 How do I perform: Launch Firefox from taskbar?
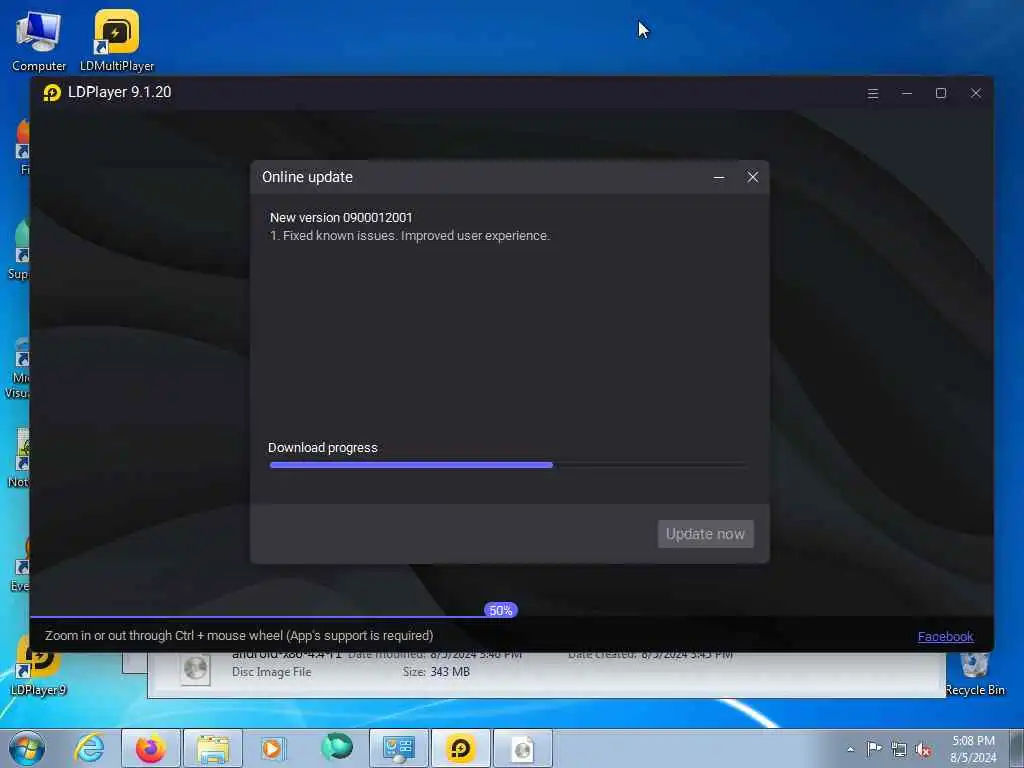151,748
